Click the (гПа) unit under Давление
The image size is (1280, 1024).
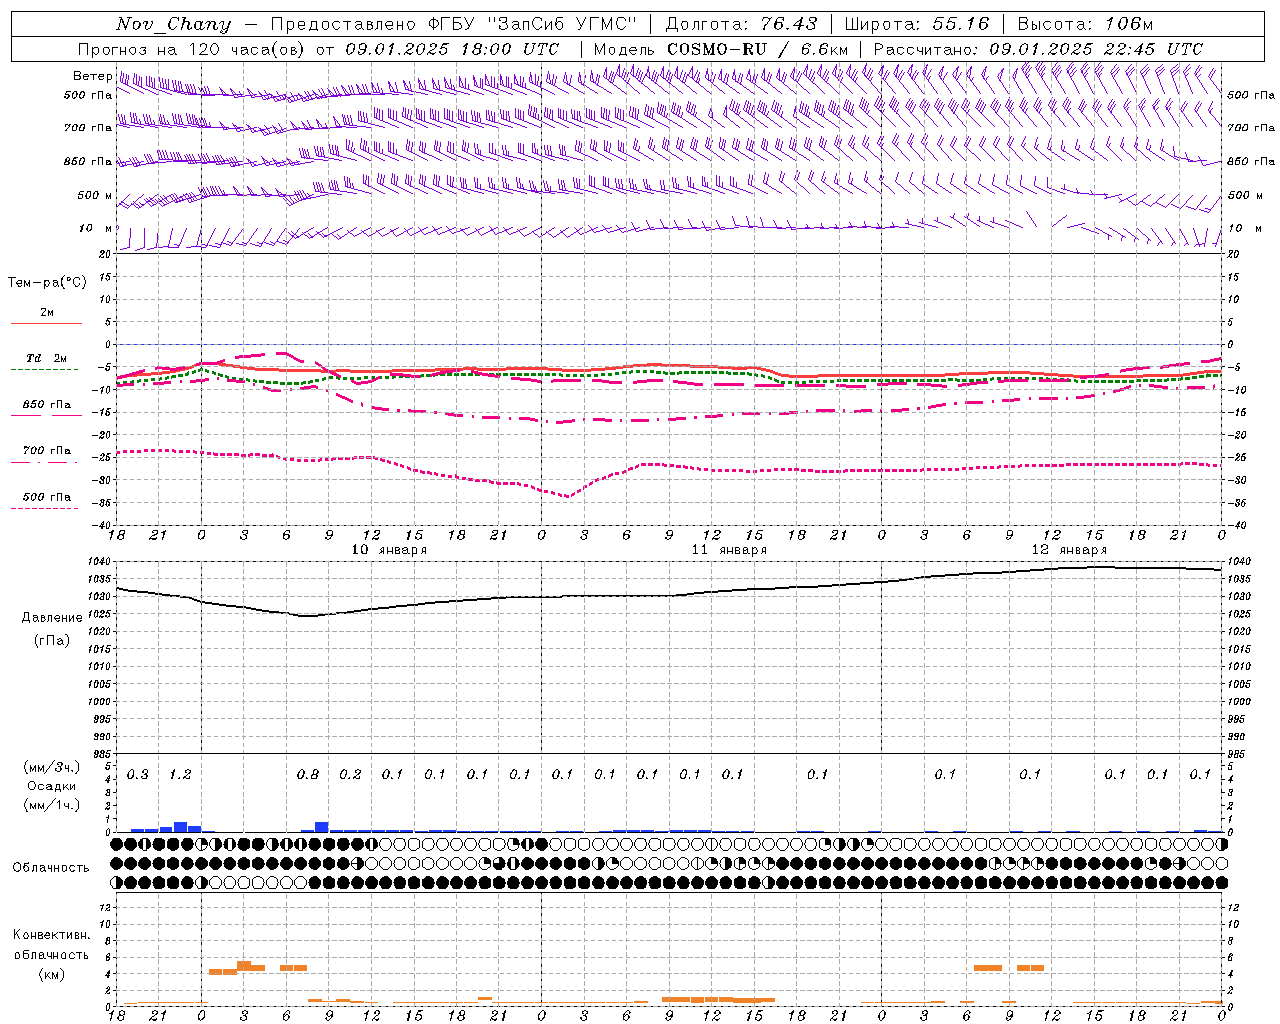[x=52, y=640]
